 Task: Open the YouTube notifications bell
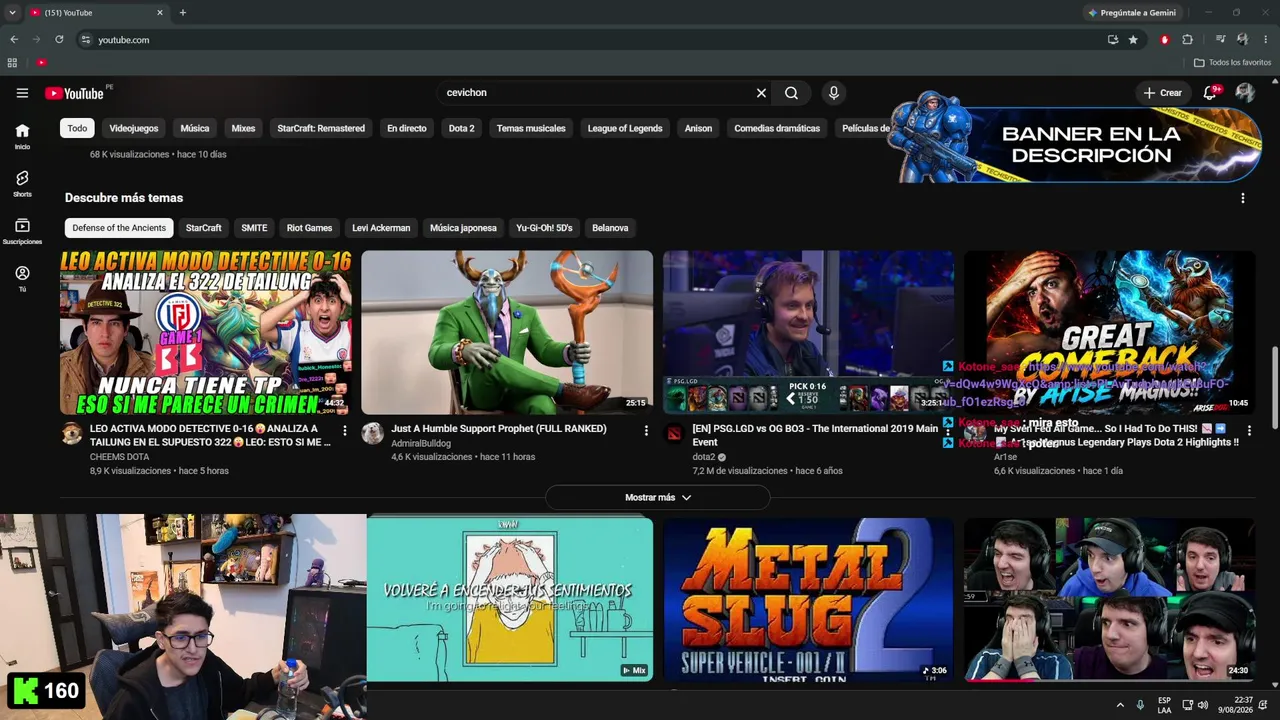click(x=1210, y=93)
